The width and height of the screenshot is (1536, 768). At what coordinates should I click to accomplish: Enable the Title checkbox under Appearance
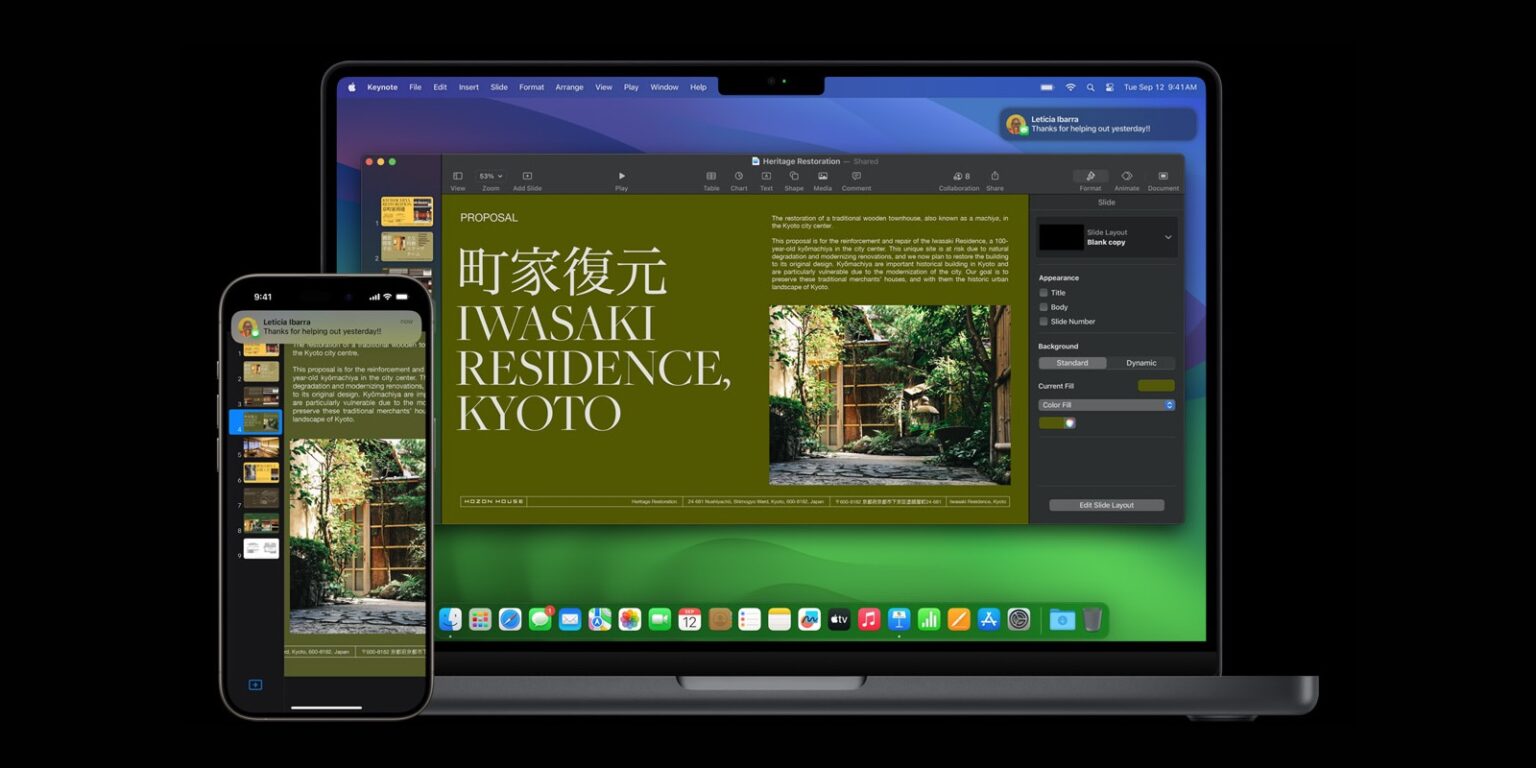(x=1044, y=293)
